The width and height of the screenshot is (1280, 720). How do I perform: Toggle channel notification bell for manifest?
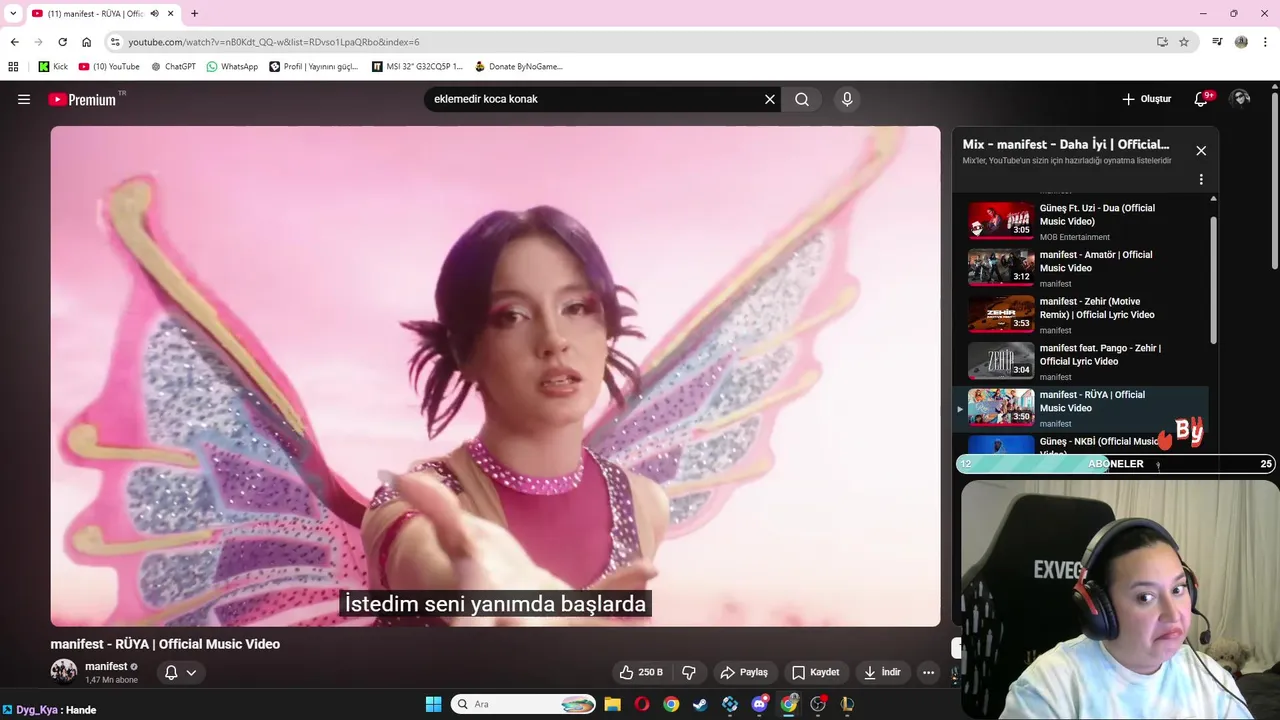pos(171,672)
